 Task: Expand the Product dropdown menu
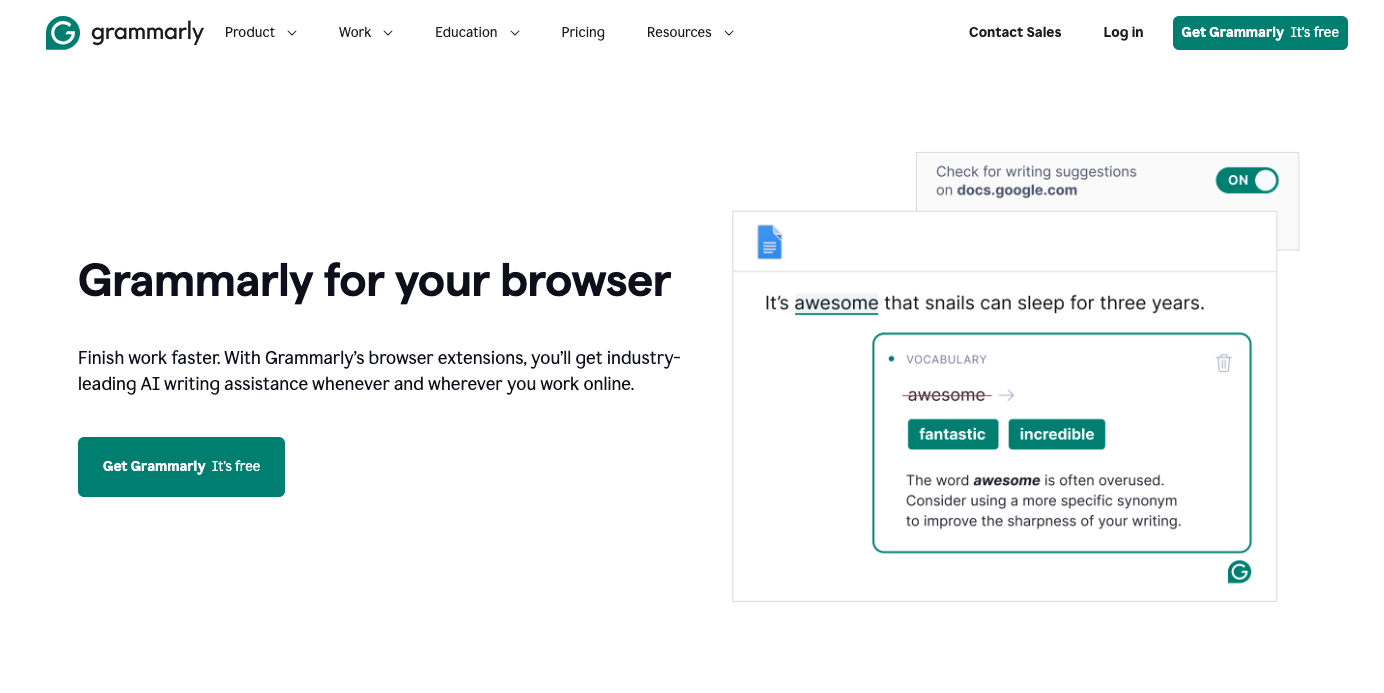click(x=261, y=33)
